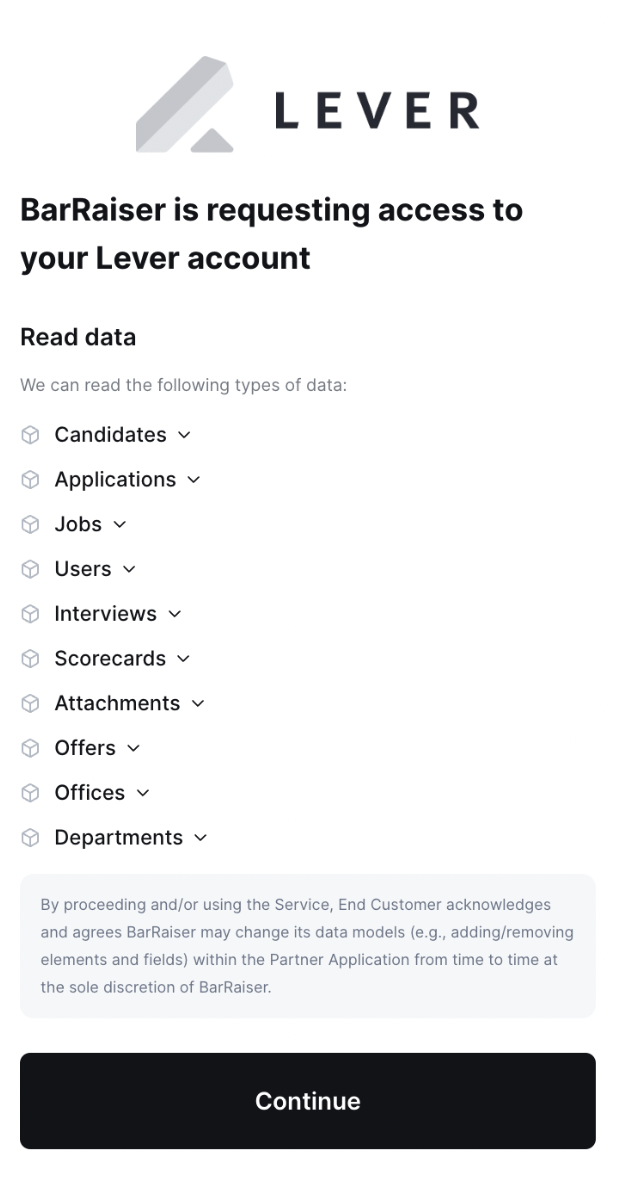Expand the Jobs permission details

coord(120,524)
